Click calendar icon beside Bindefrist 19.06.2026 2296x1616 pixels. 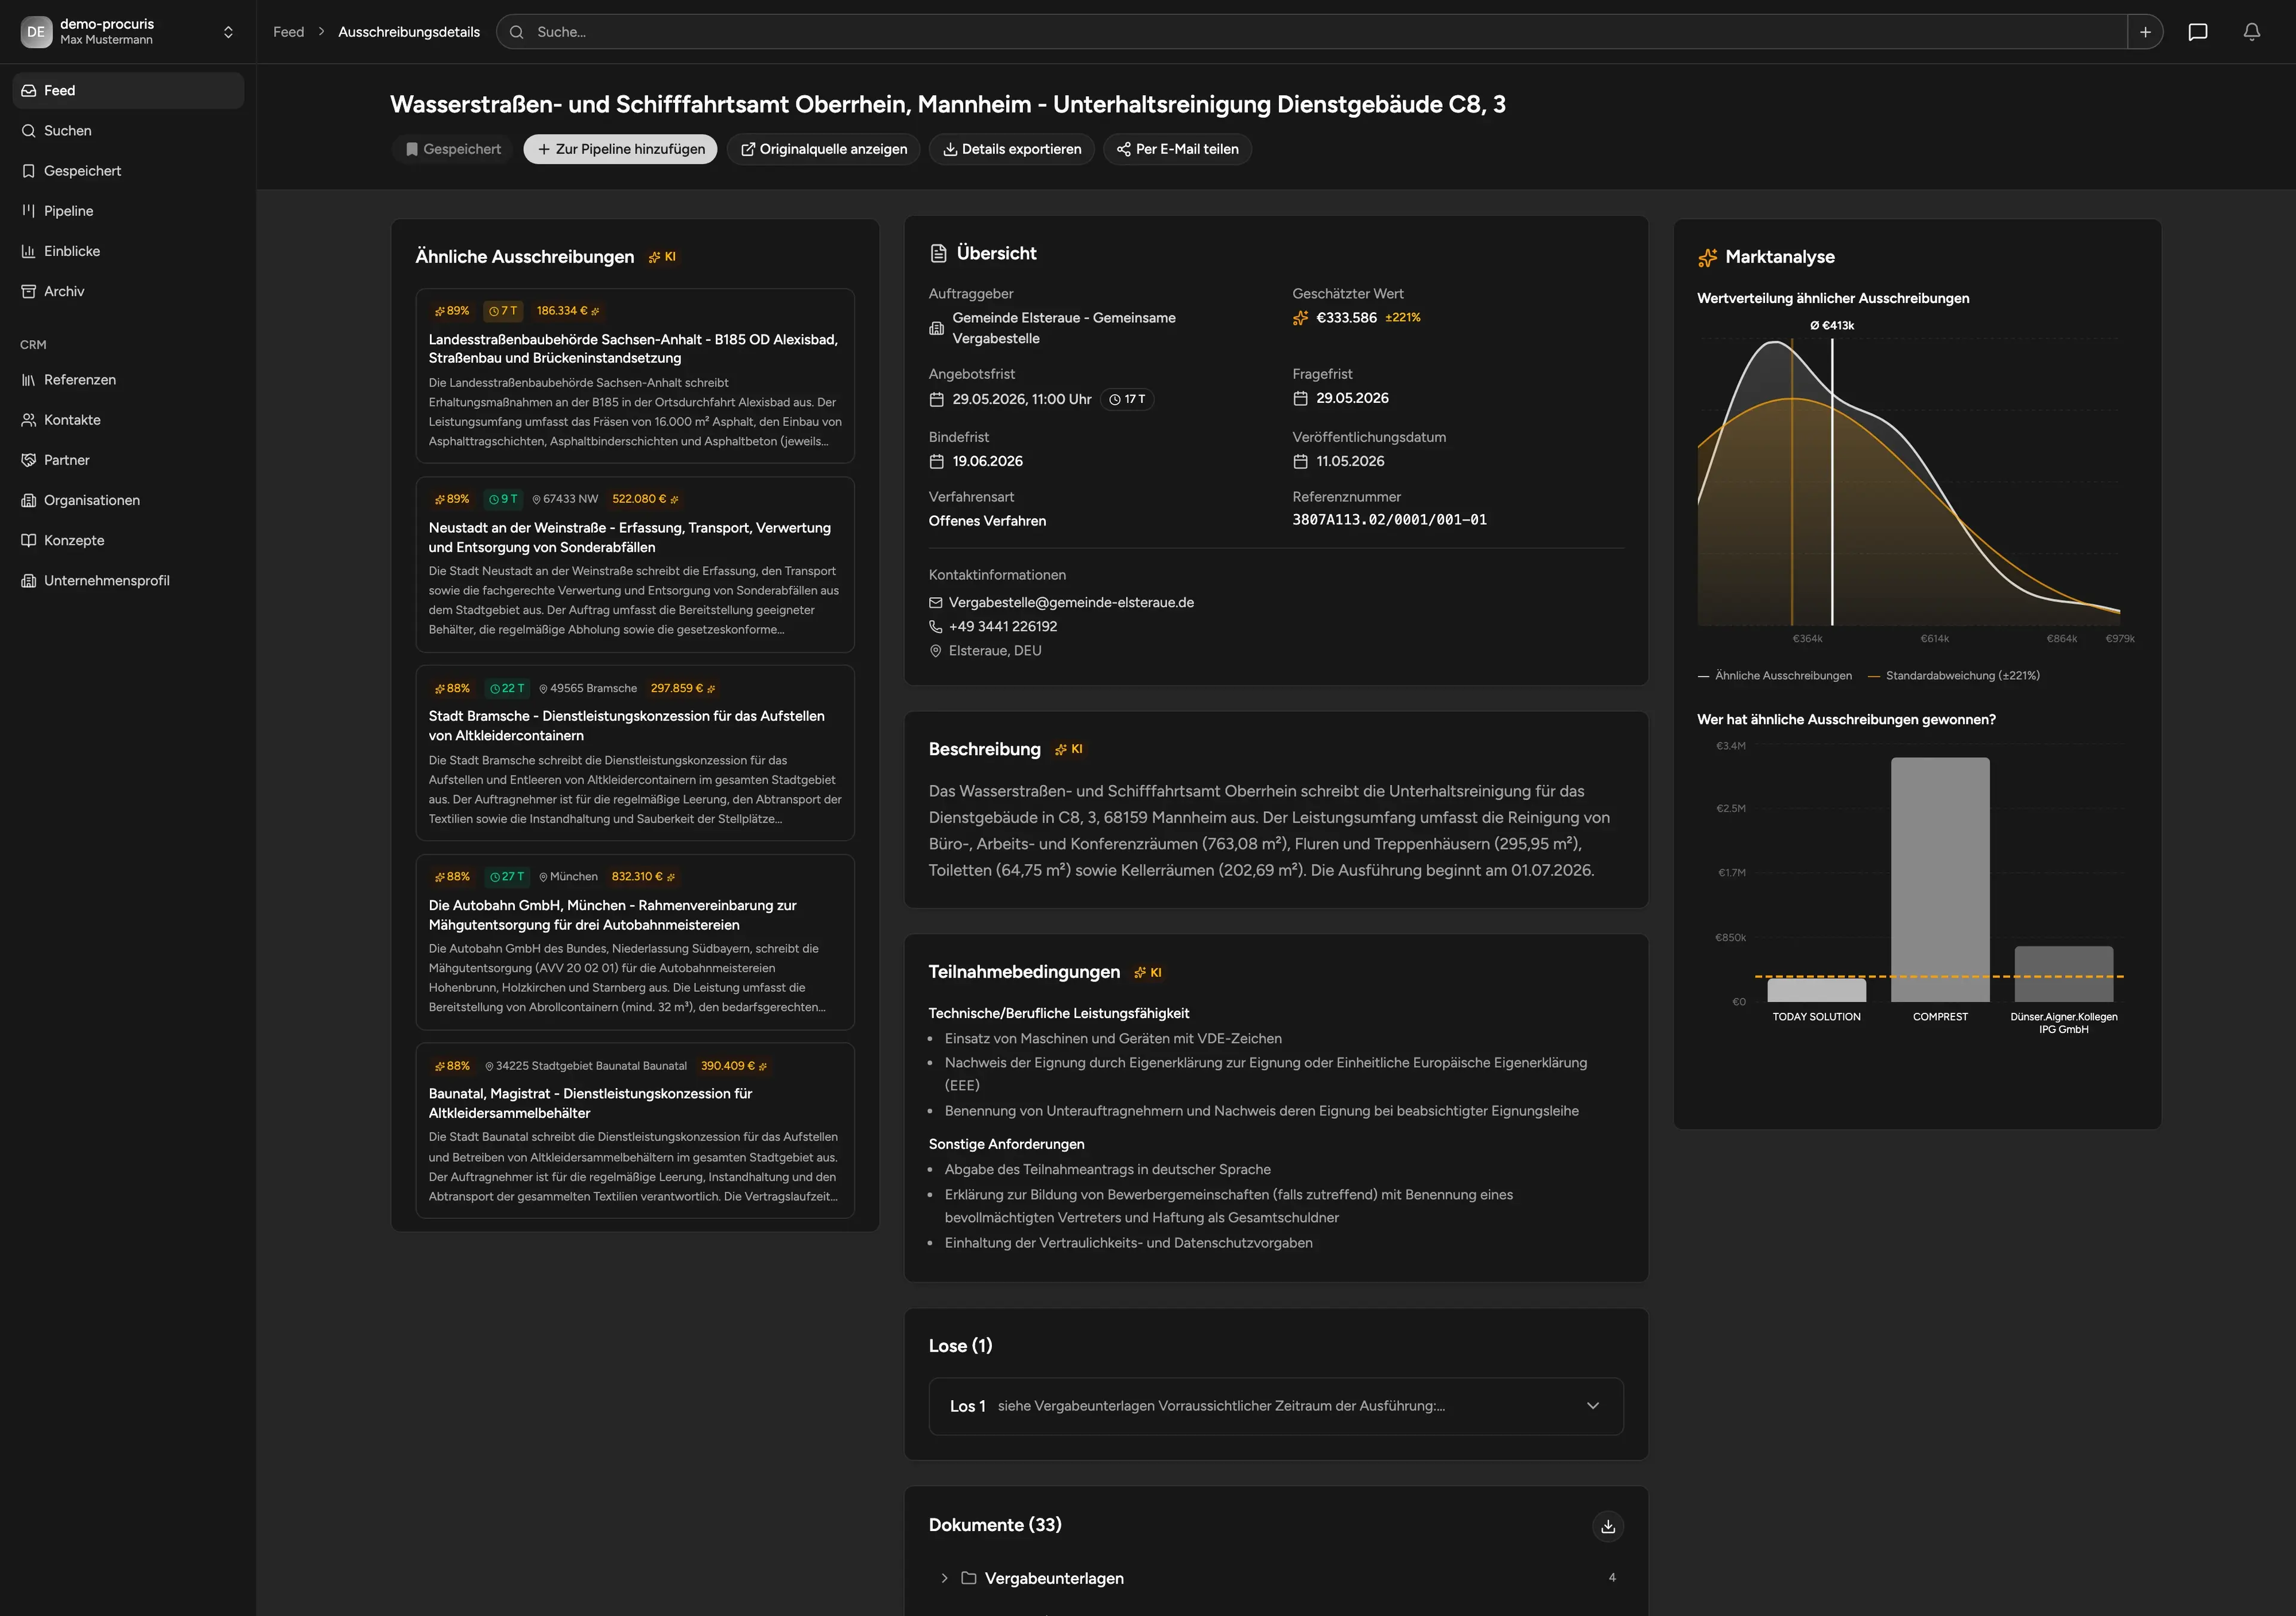pyautogui.click(x=937, y=462)
